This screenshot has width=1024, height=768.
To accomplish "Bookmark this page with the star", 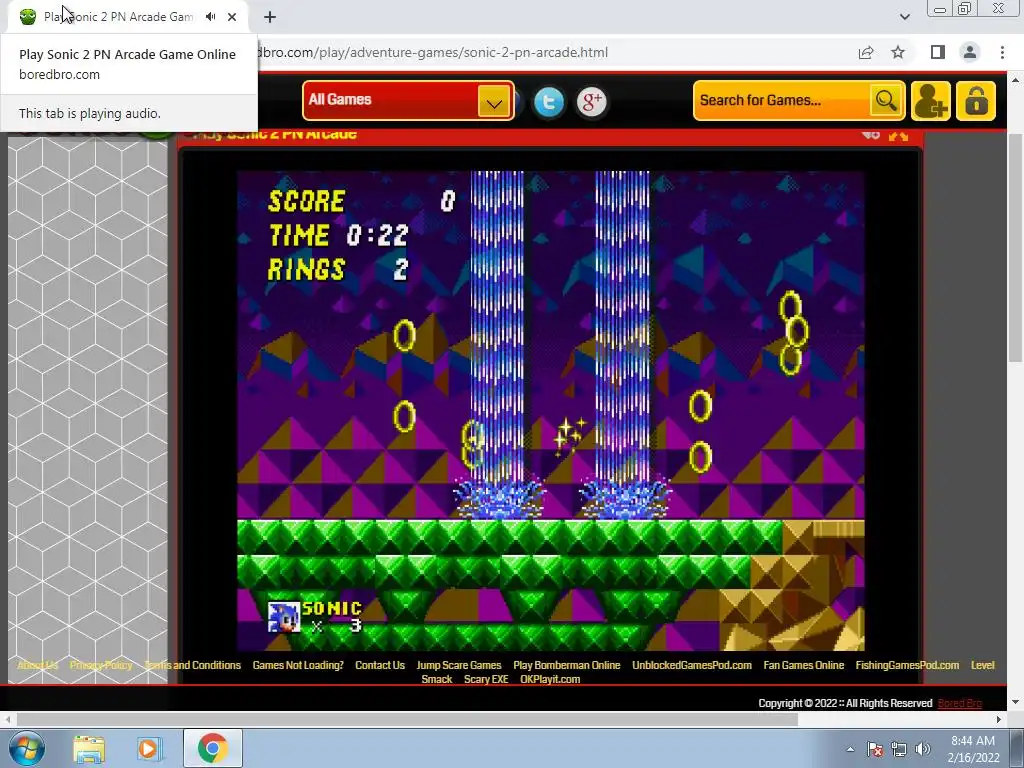I will pos(898,52).
